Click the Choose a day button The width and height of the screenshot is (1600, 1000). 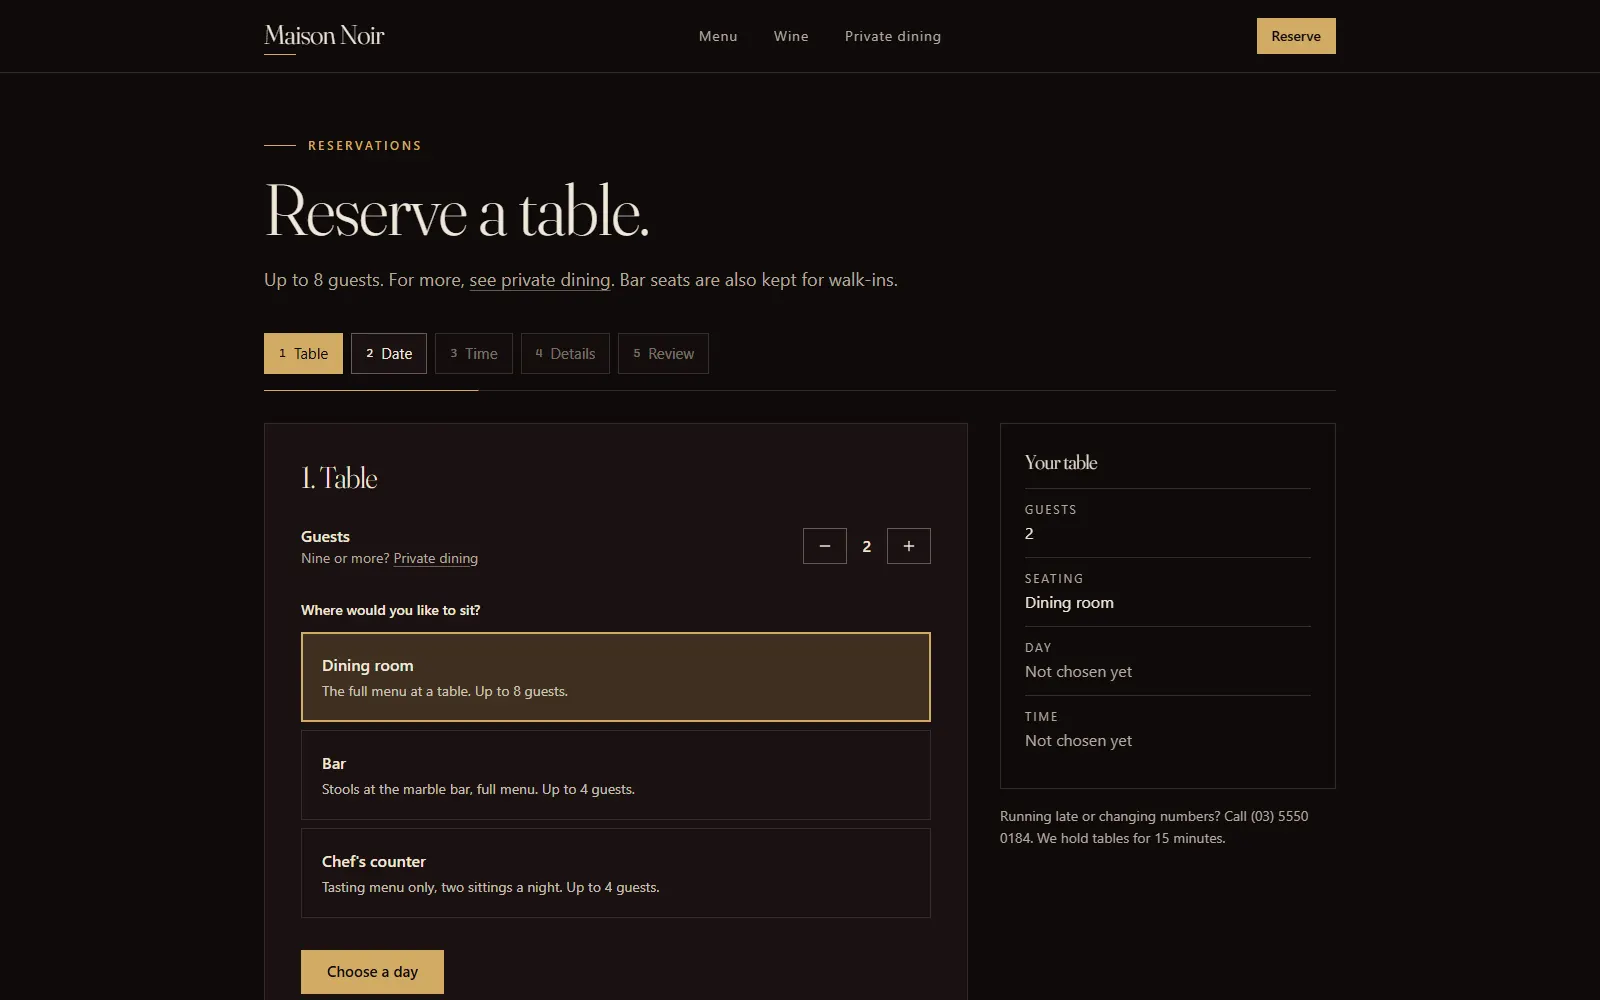pos(372,972)
